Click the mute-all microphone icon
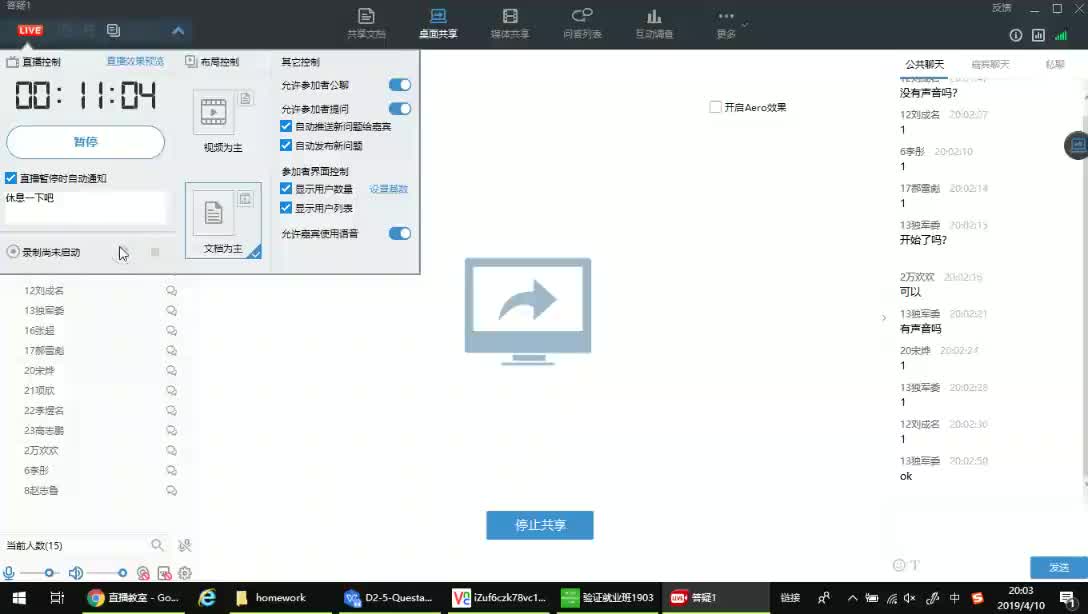Viewport: 1088px width, 614px height. pos(185,545)
